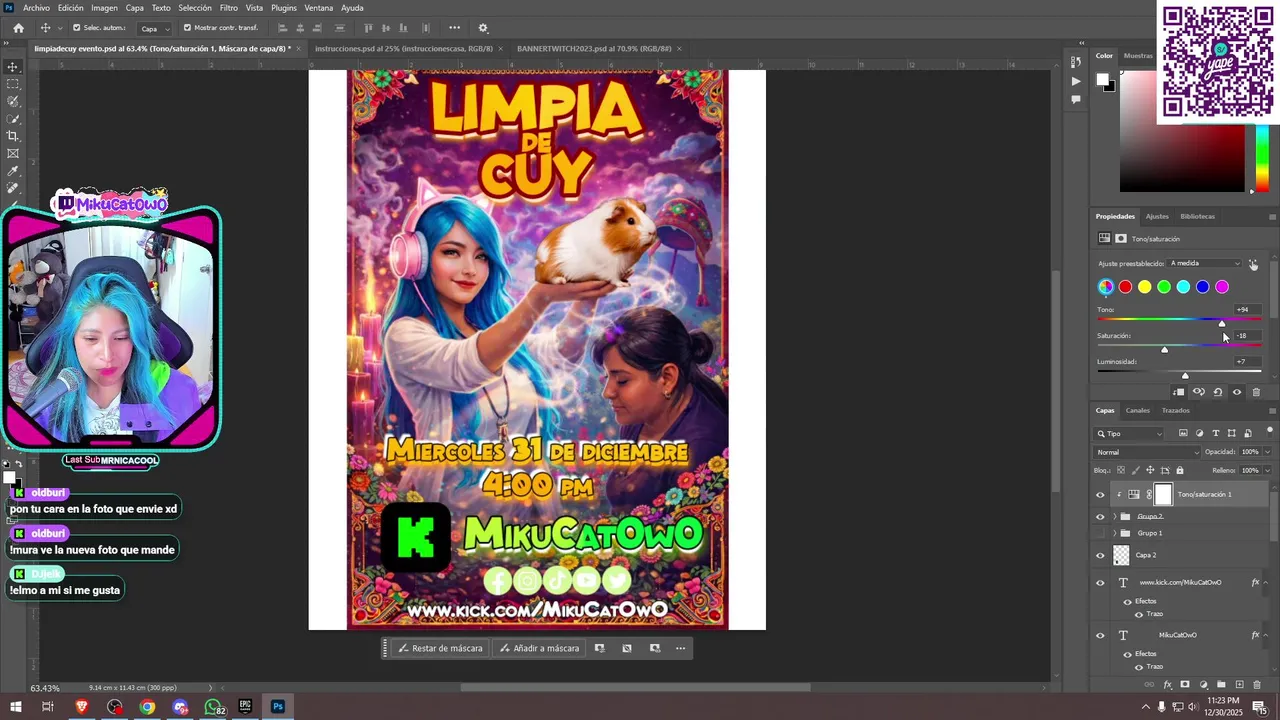This screenshot has width=1280, height=720.
Task: Hide the Grupo 2 layer group
Action: point(1100,517)
